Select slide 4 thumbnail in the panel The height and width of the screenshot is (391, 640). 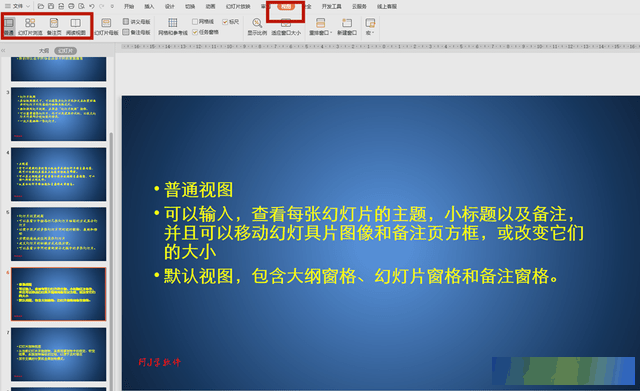[58, 174]
